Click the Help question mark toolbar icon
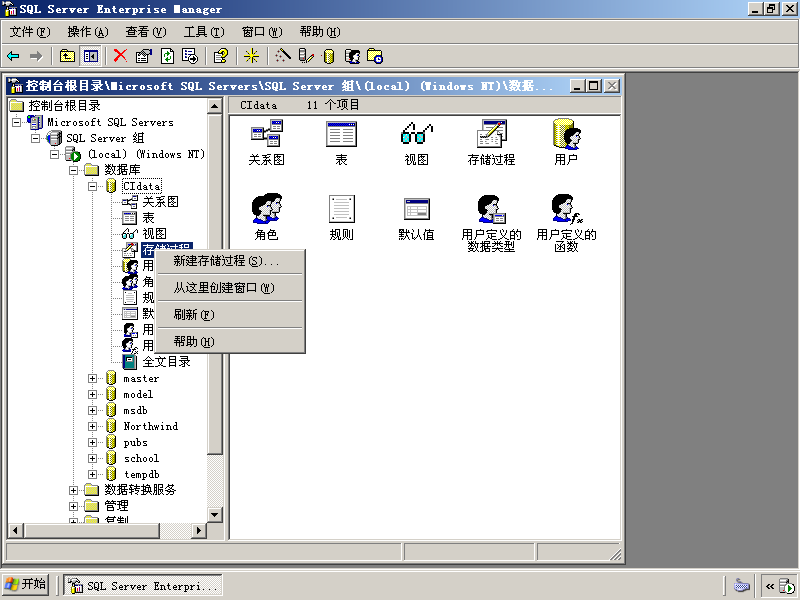The height and width of the screenshot is (600, 800). pos(221,56)
